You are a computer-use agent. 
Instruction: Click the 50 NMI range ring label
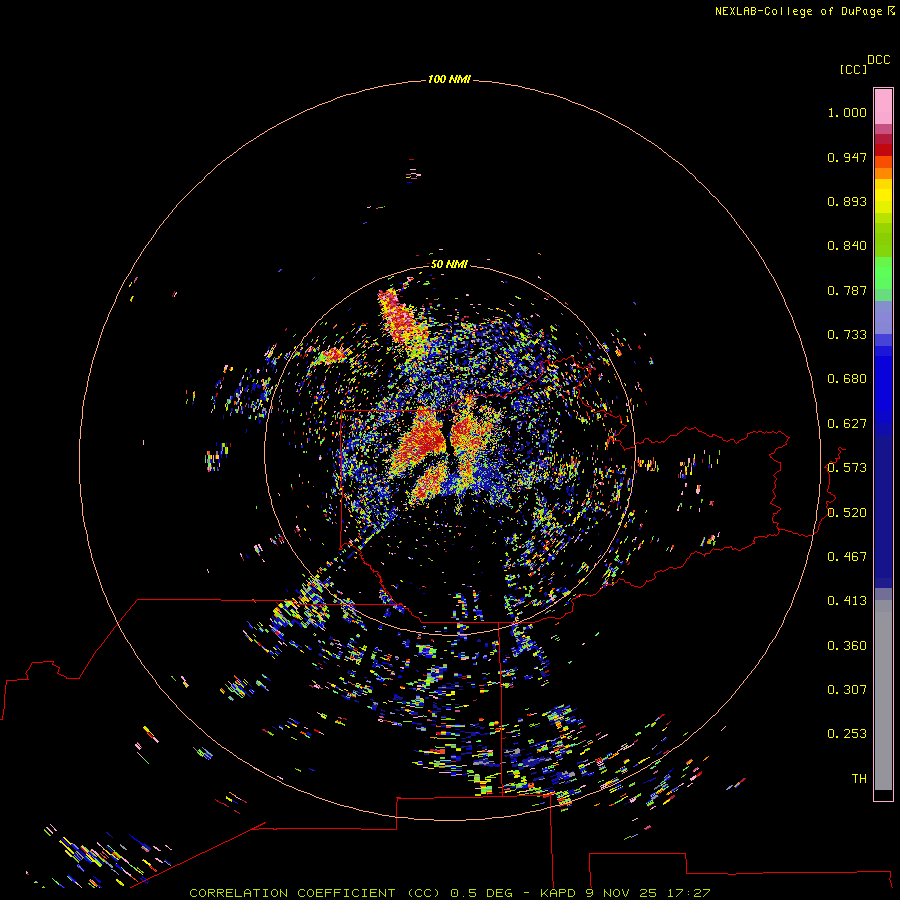pyautogui.click(x=449, y=264)
